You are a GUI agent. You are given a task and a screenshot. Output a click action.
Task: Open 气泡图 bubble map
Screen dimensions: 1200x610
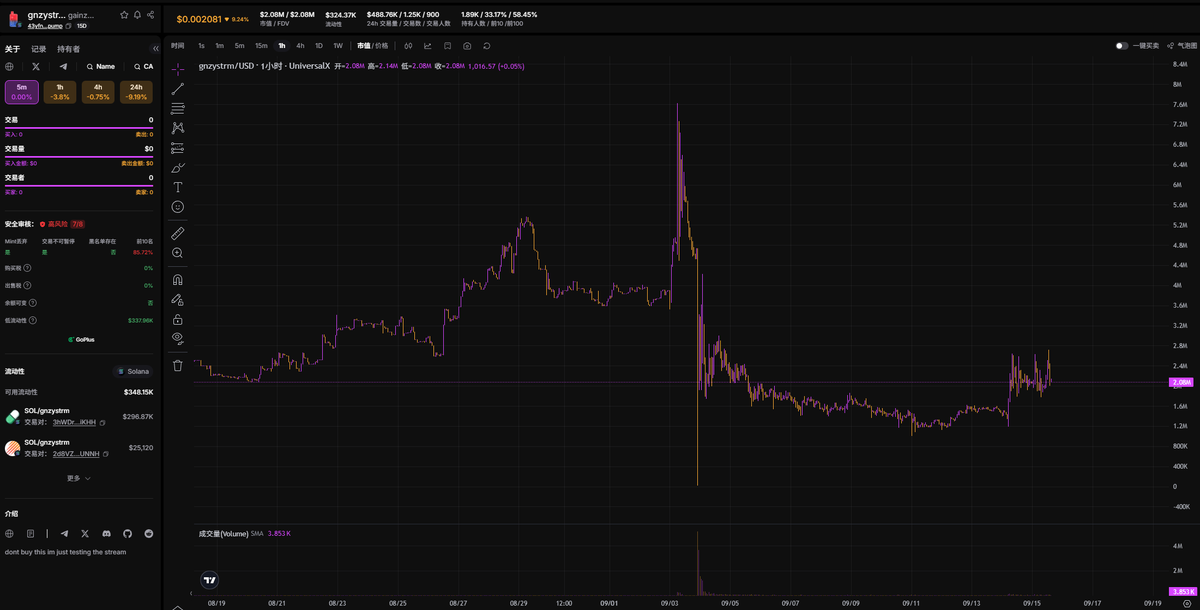pyautogui.click(x=1182, y=45)
